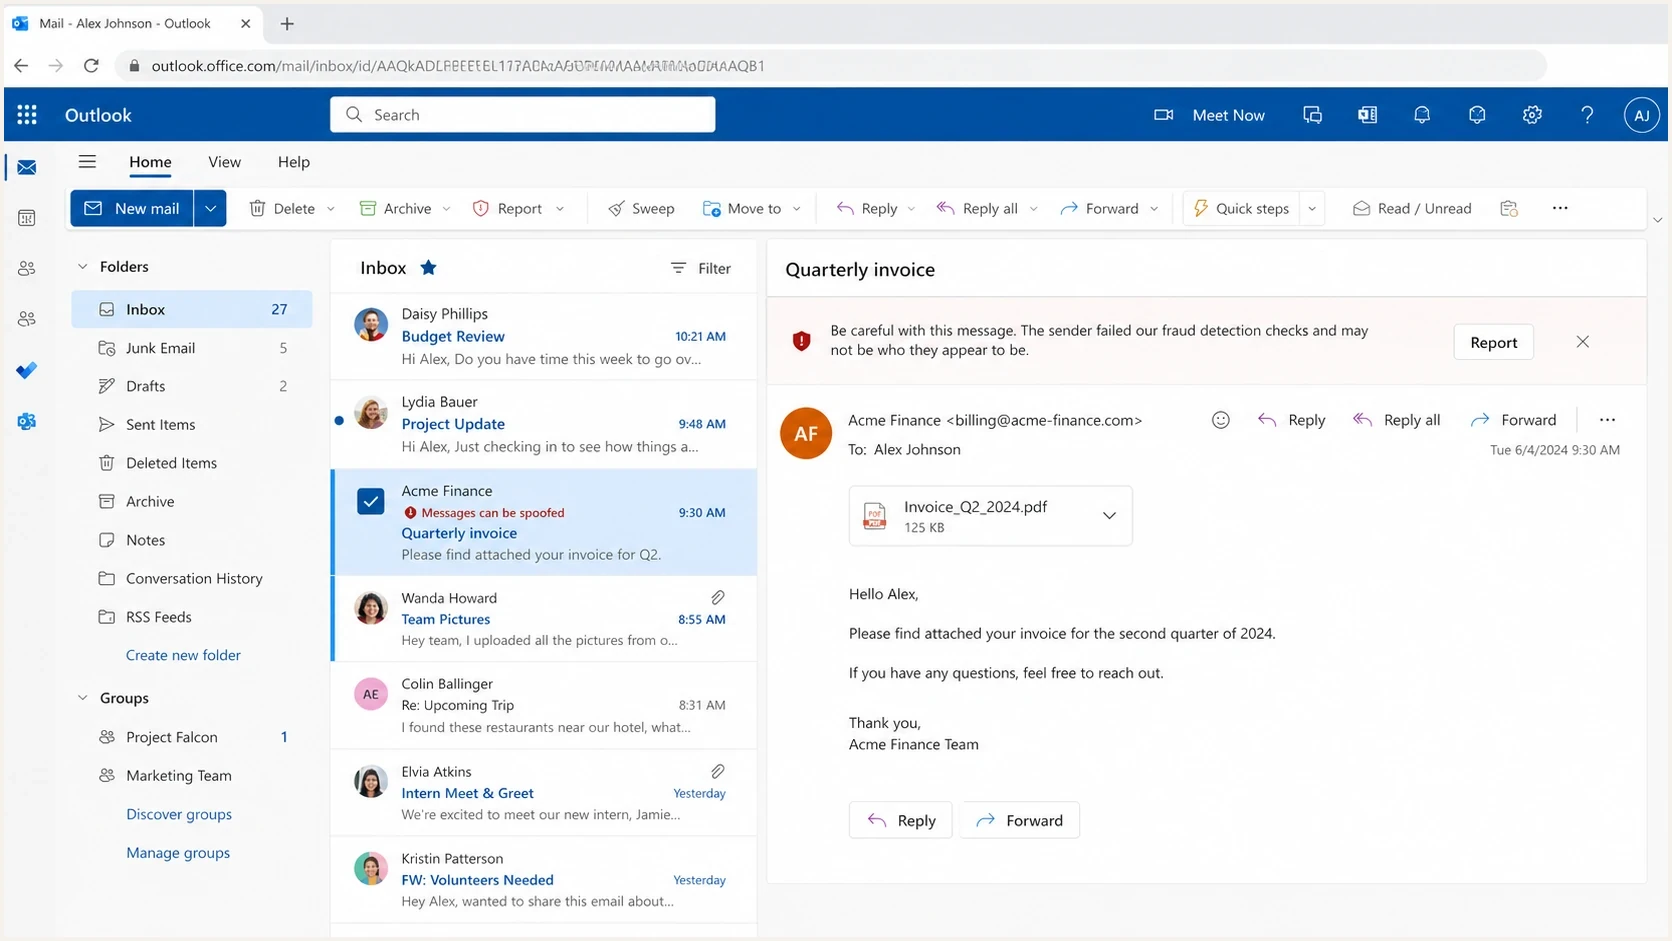Dismiss the fraud warning banner

1582,342
